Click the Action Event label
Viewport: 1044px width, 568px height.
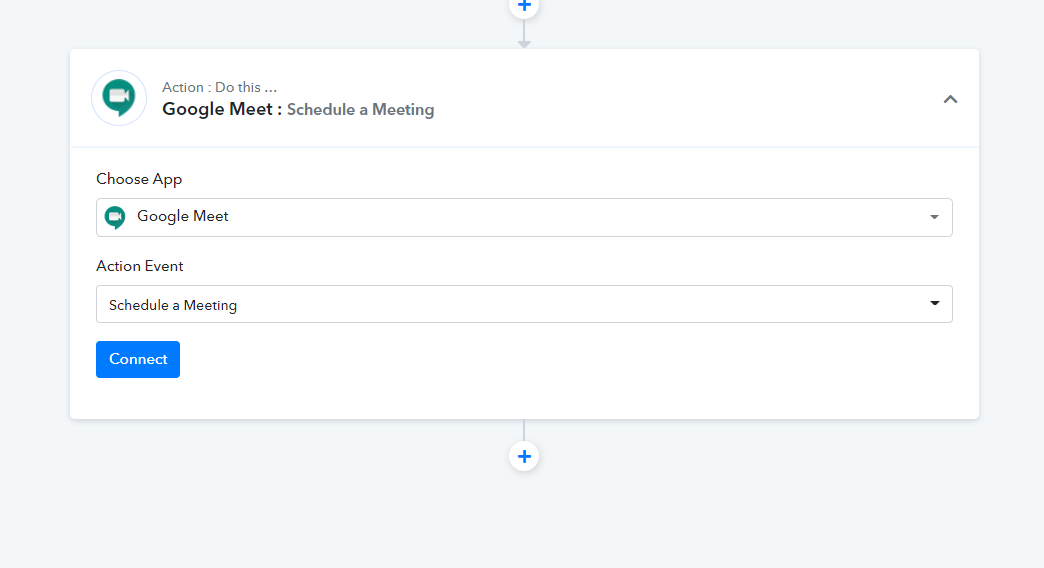pos(140,266)
